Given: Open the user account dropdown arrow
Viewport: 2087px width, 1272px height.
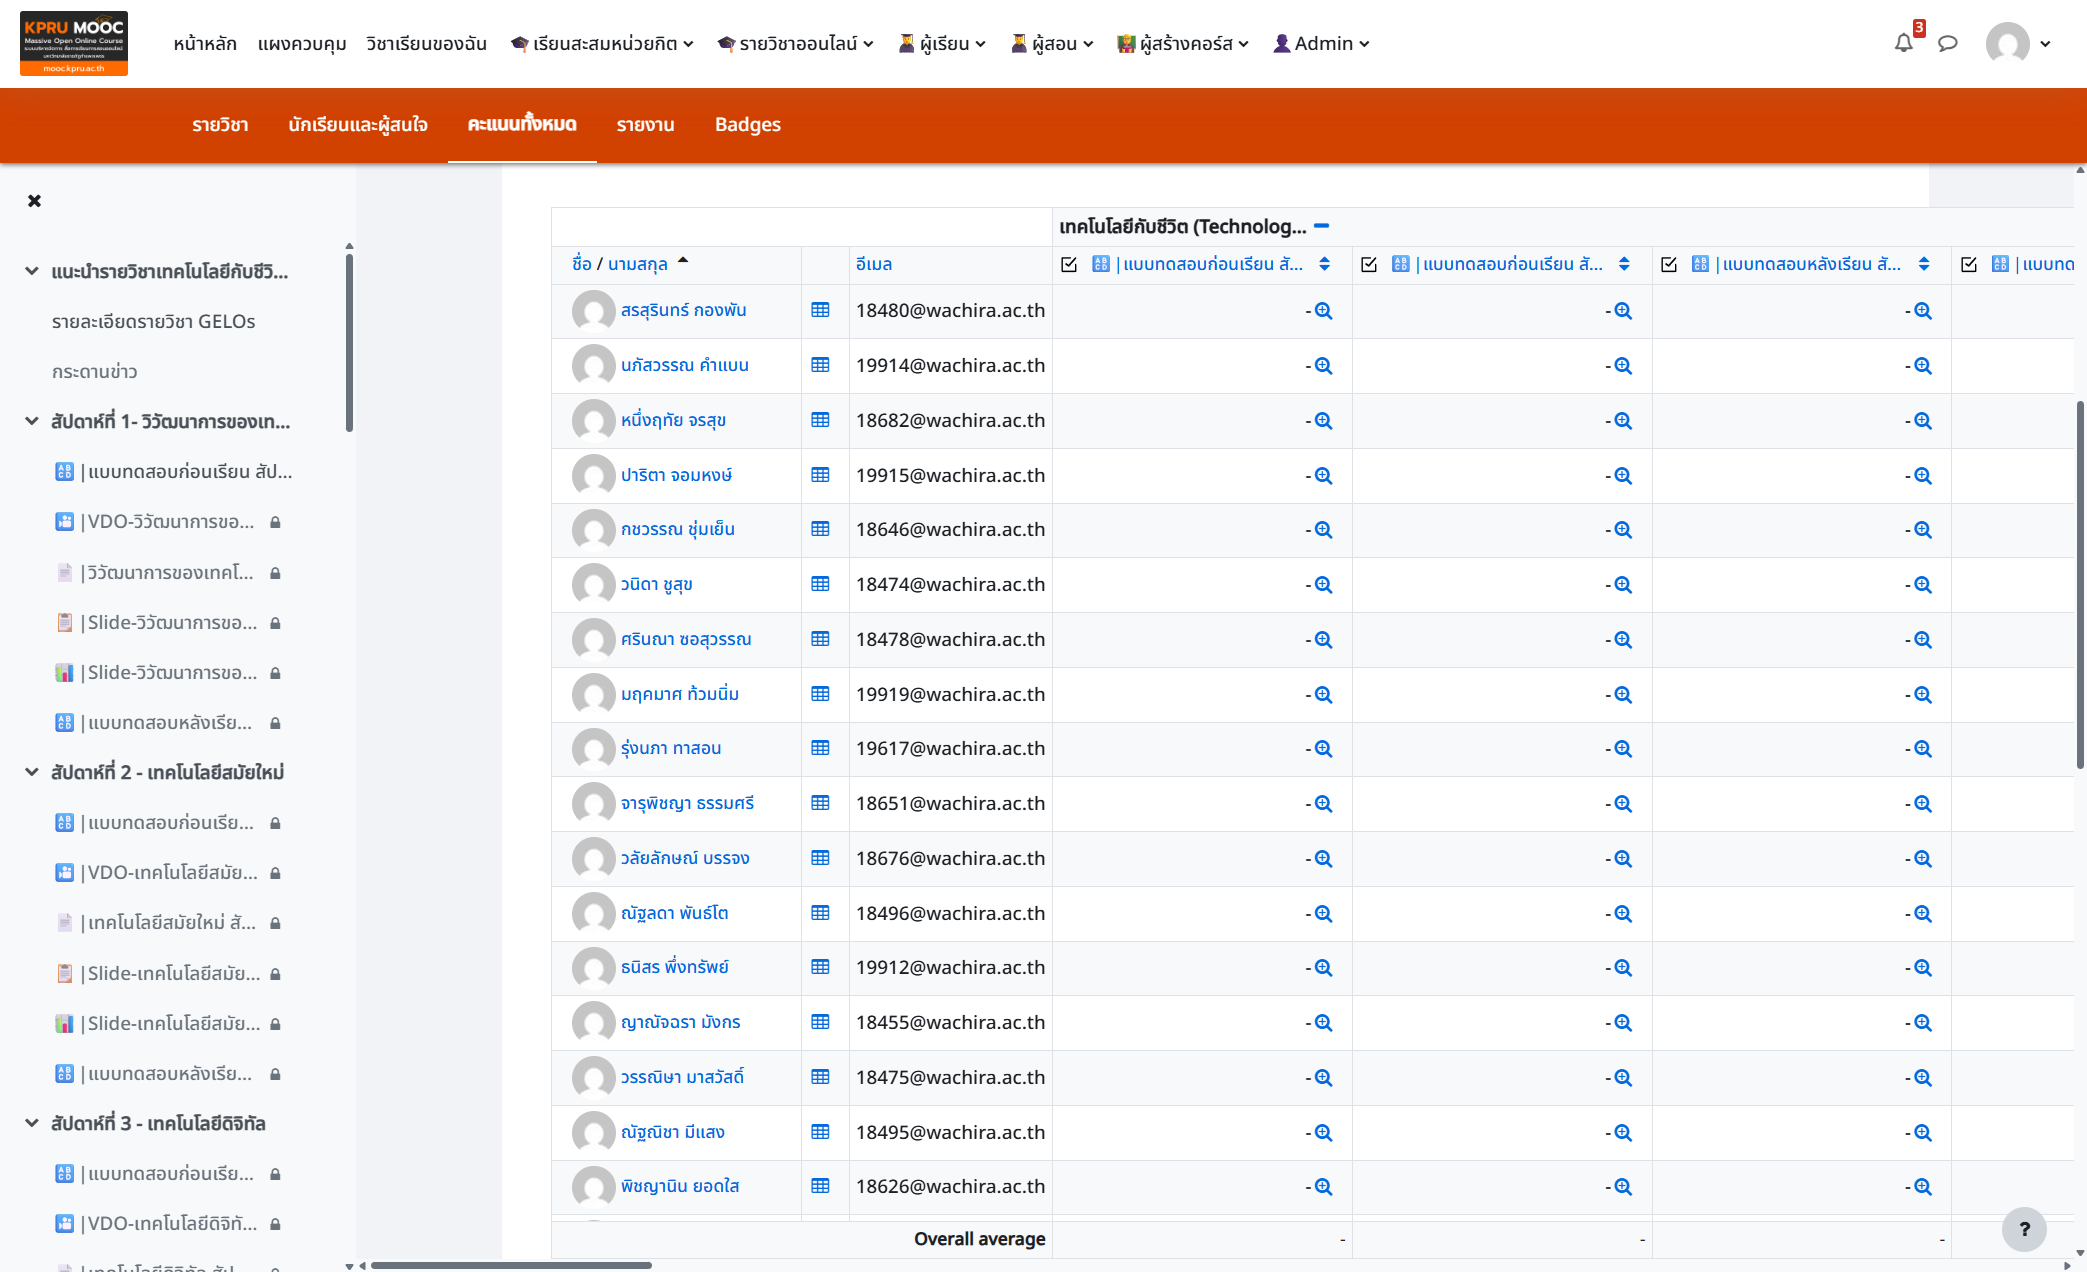Looking at the screenshot, I should [x=2045, y=44].
